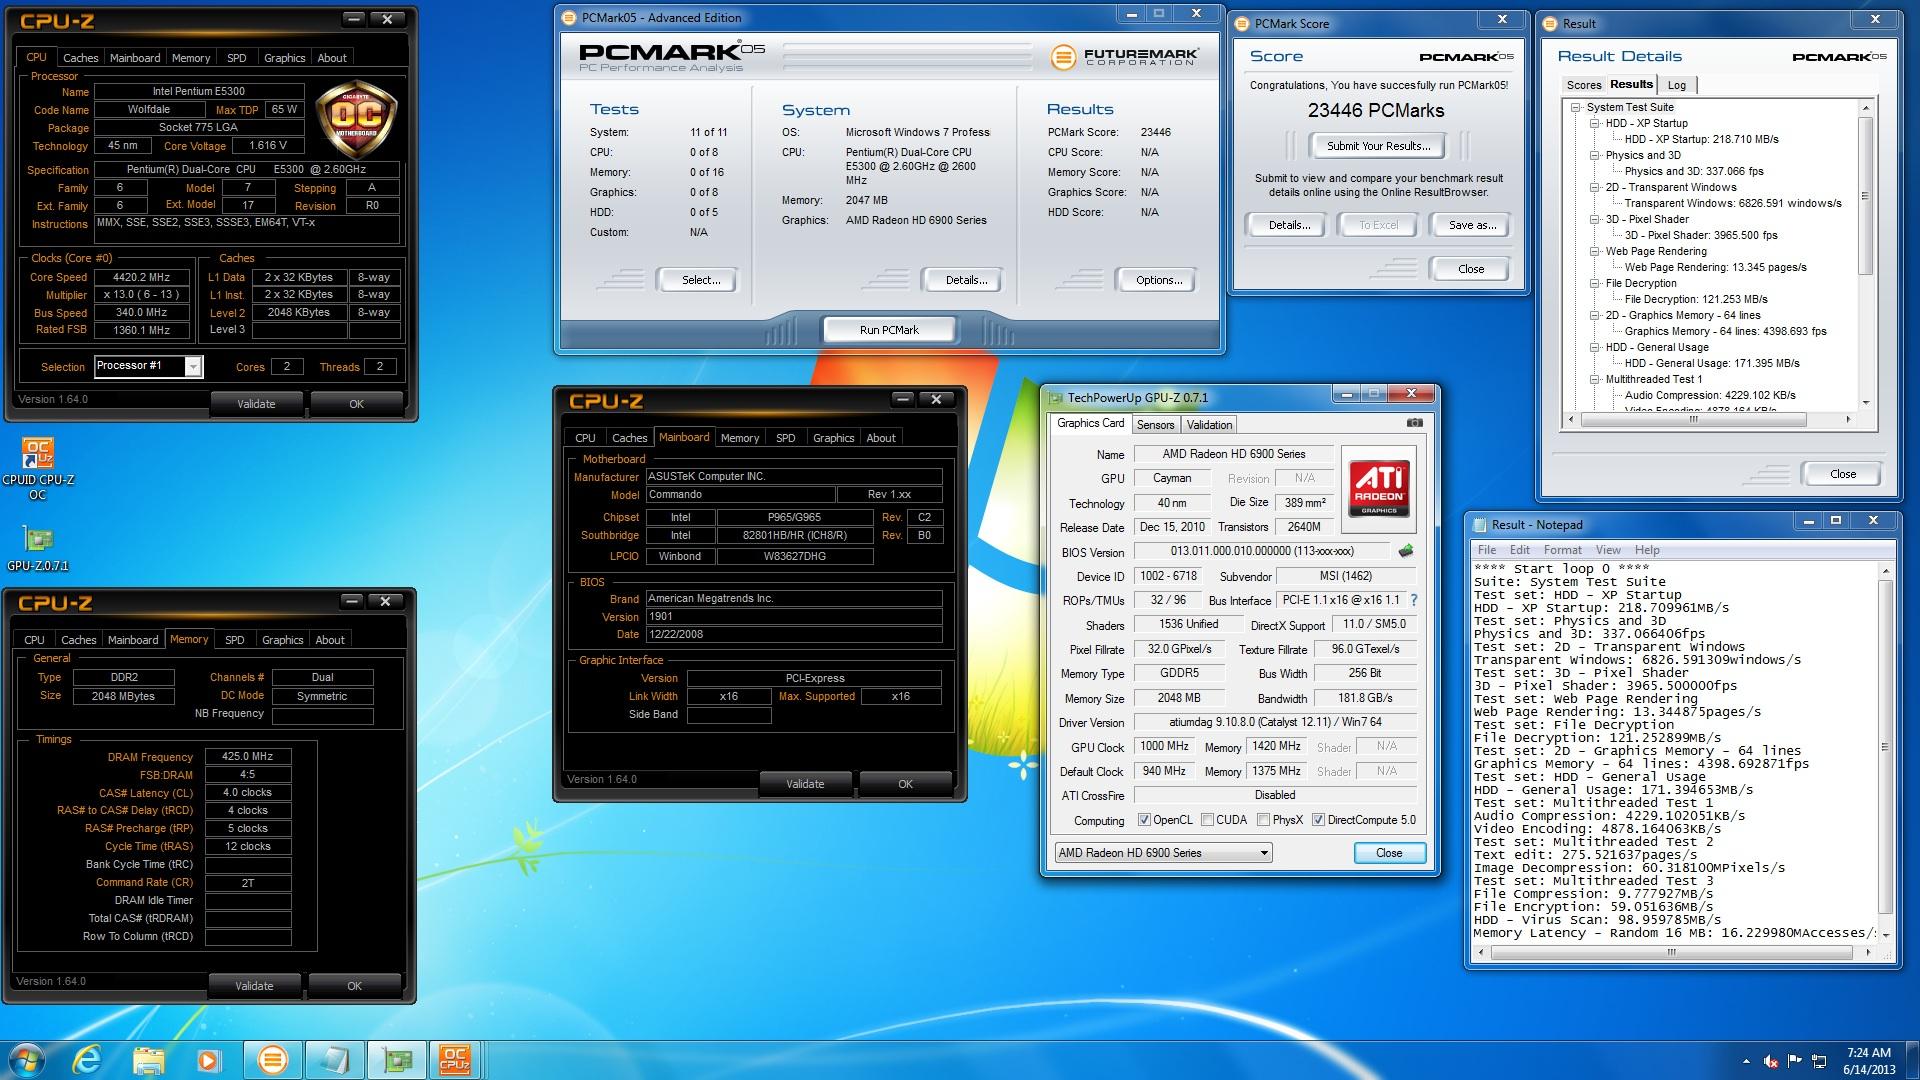Switch to the Log tab in Result window
Viewport: 1920px width, 1080px height.
[x=1677, y=85]
